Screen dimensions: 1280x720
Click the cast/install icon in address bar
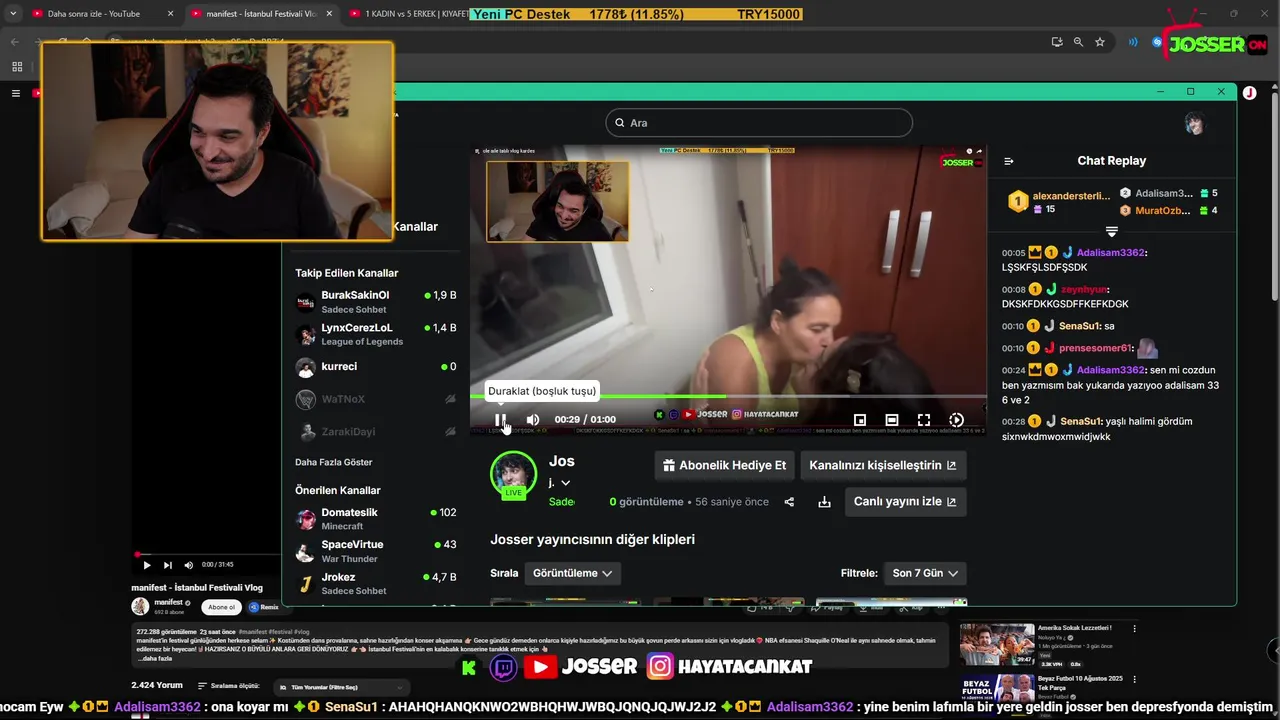(x=1057, y=42)
